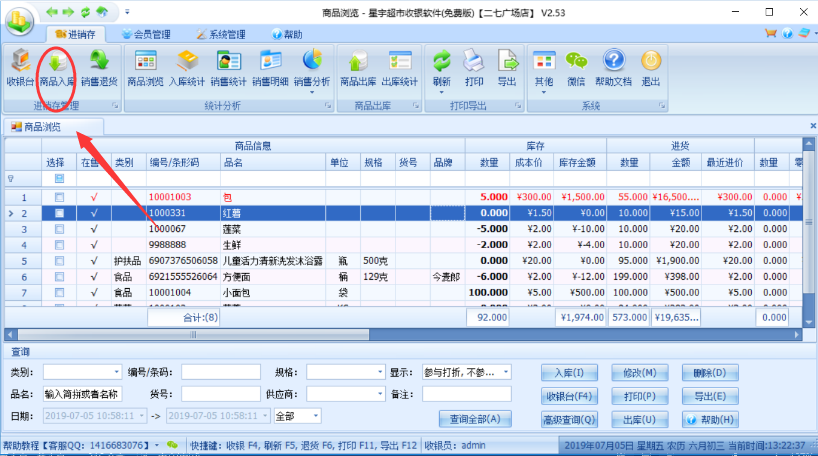Toggle the checkbox for row 红薯
This screenshot has height=456, width=818.
[x=59, y=213]
